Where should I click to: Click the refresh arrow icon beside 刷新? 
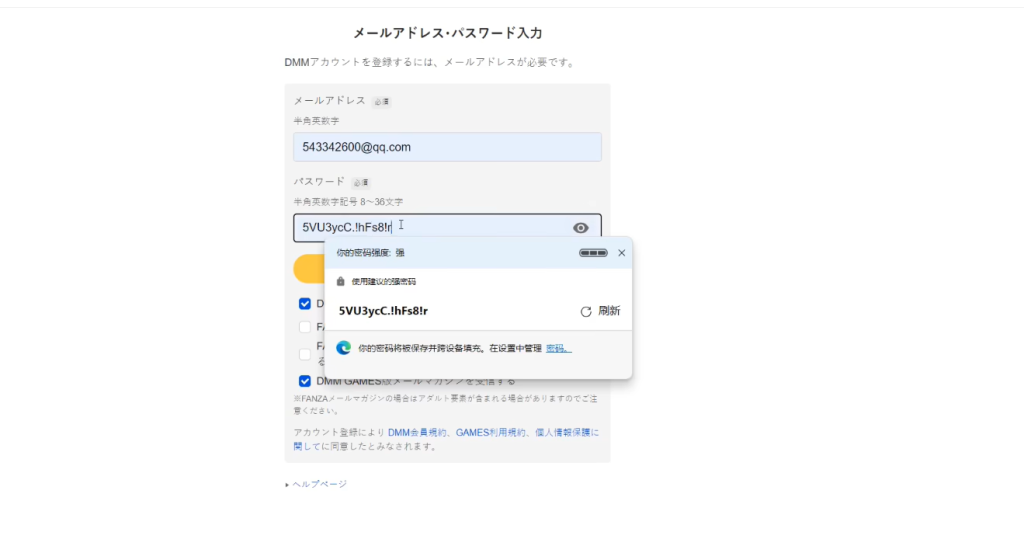tap(586, 312)
